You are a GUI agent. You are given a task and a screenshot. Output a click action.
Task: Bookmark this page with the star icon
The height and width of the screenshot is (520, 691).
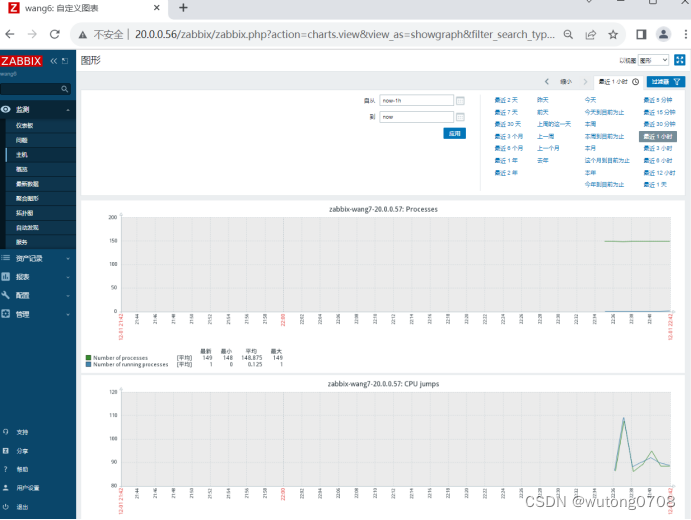(x=613, y=34)
